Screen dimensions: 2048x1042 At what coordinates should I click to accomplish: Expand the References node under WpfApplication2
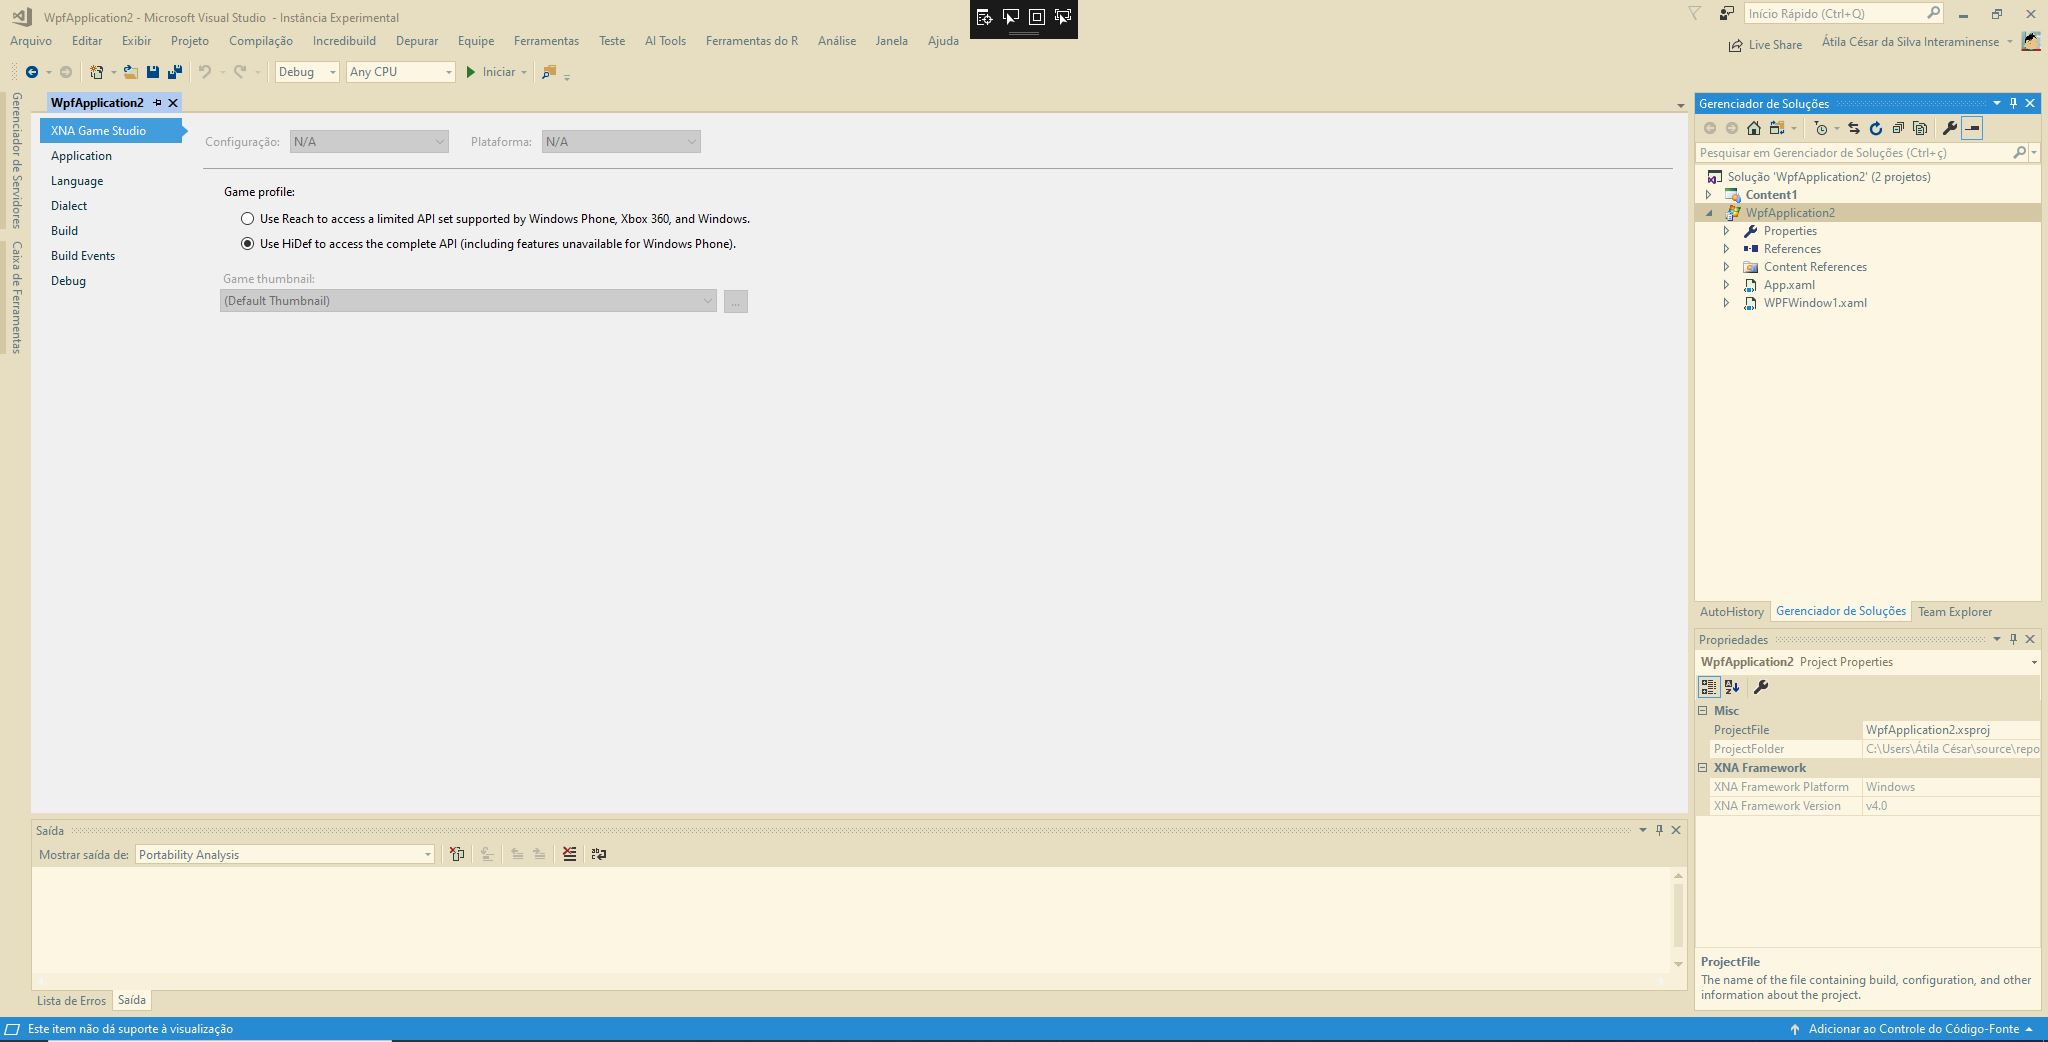coord(1726,248)
